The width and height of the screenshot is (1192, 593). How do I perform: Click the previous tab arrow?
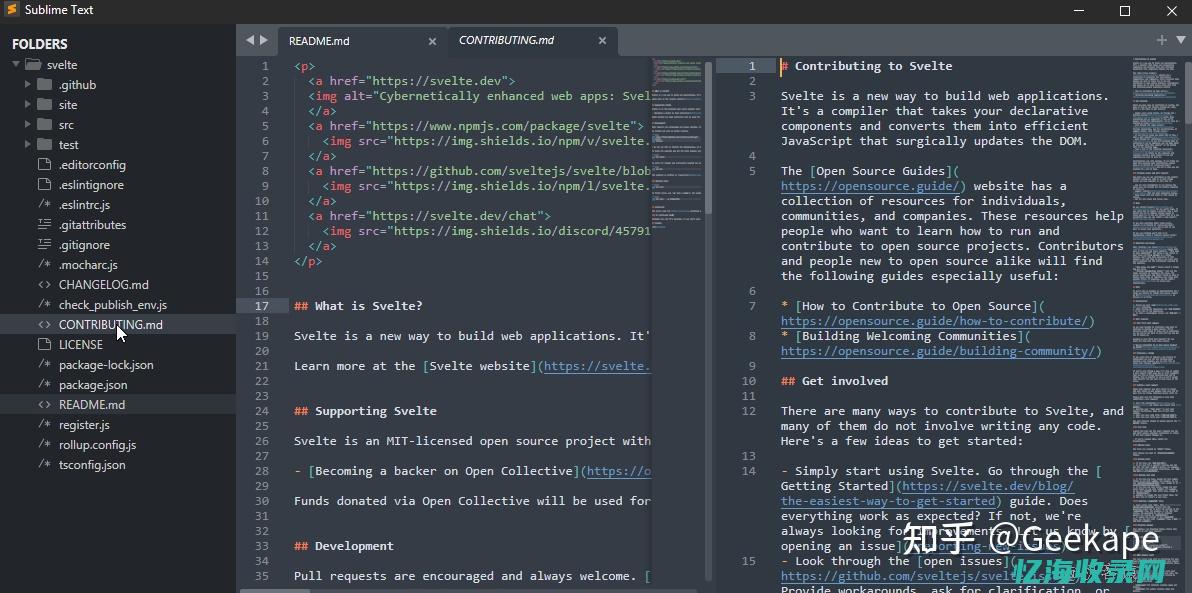pos(249,40)
